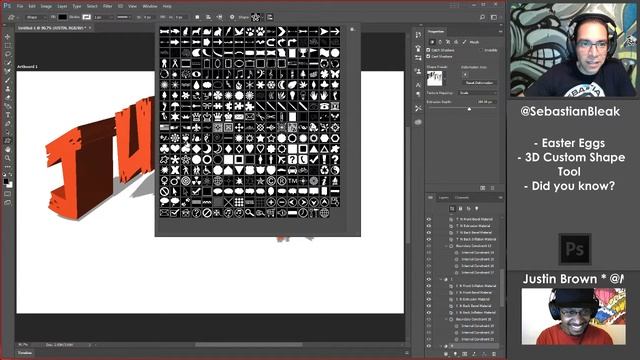The width and height of the screenshot is (640, 360).
Task: Pick the butterfly custom shape
Action: tap(335, 74)
